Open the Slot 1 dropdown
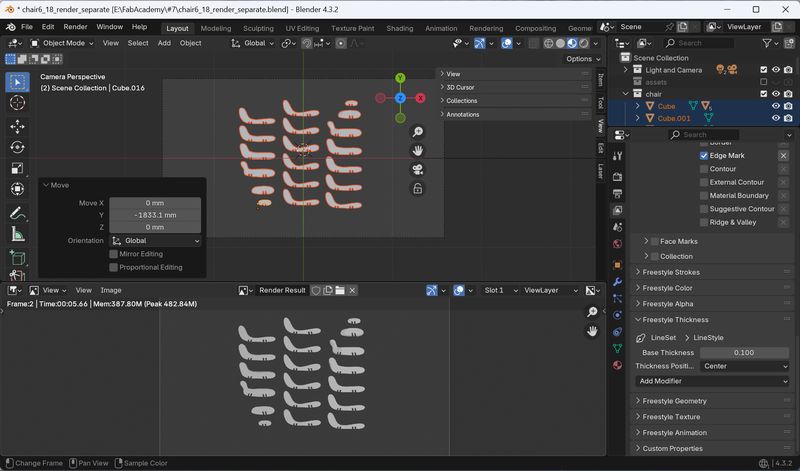The image size is (800, 471). pos(501,290)
